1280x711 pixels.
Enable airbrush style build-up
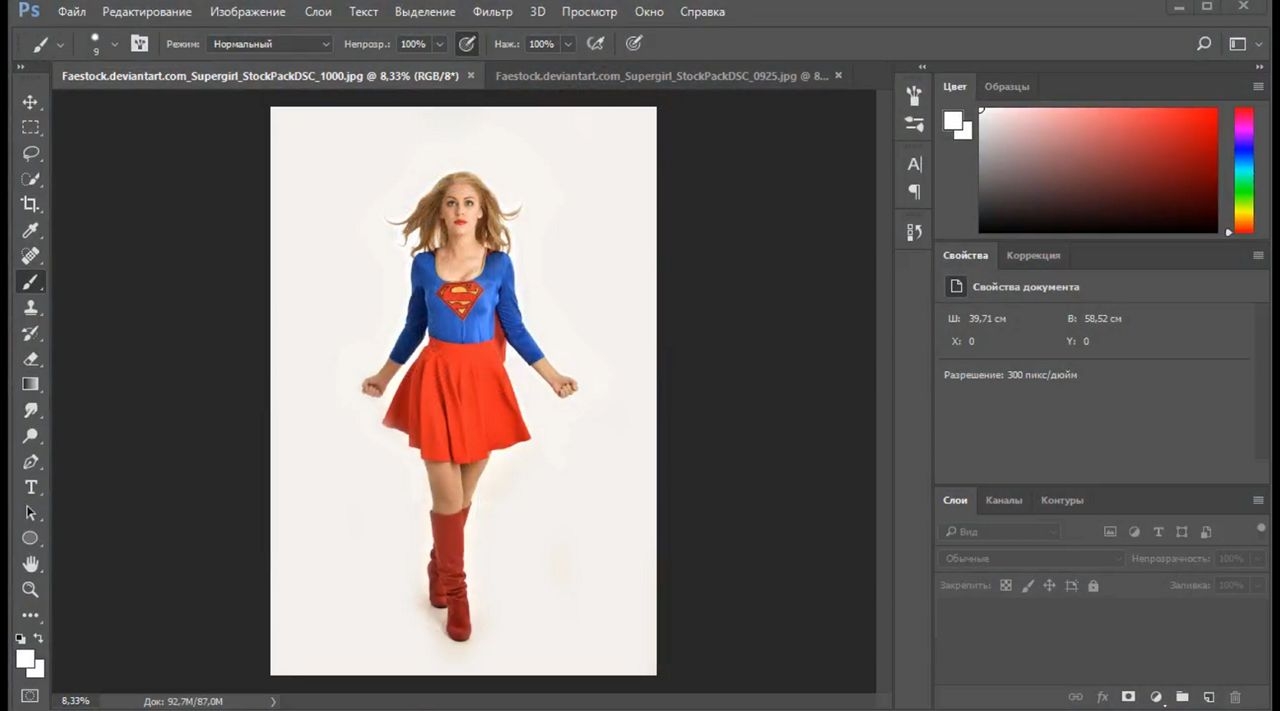click(x=596, y=44)
